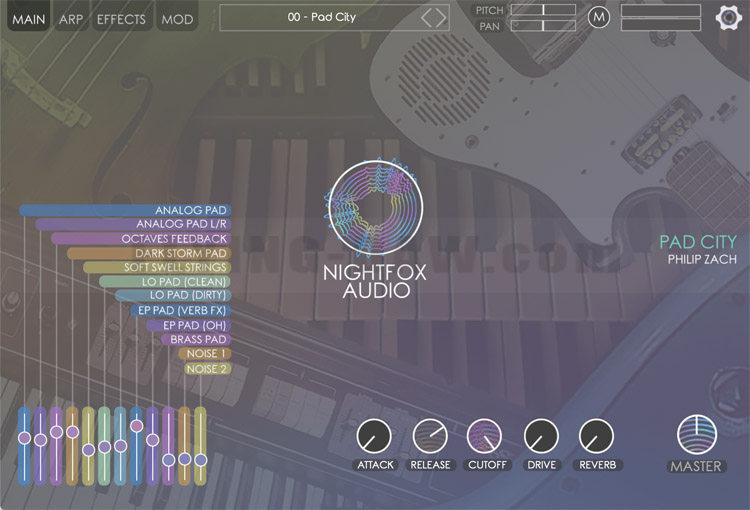The height and width of the screenshot is (510, 750).
Task: Click the BRASS PAD layer label
Action: (197, 339)
